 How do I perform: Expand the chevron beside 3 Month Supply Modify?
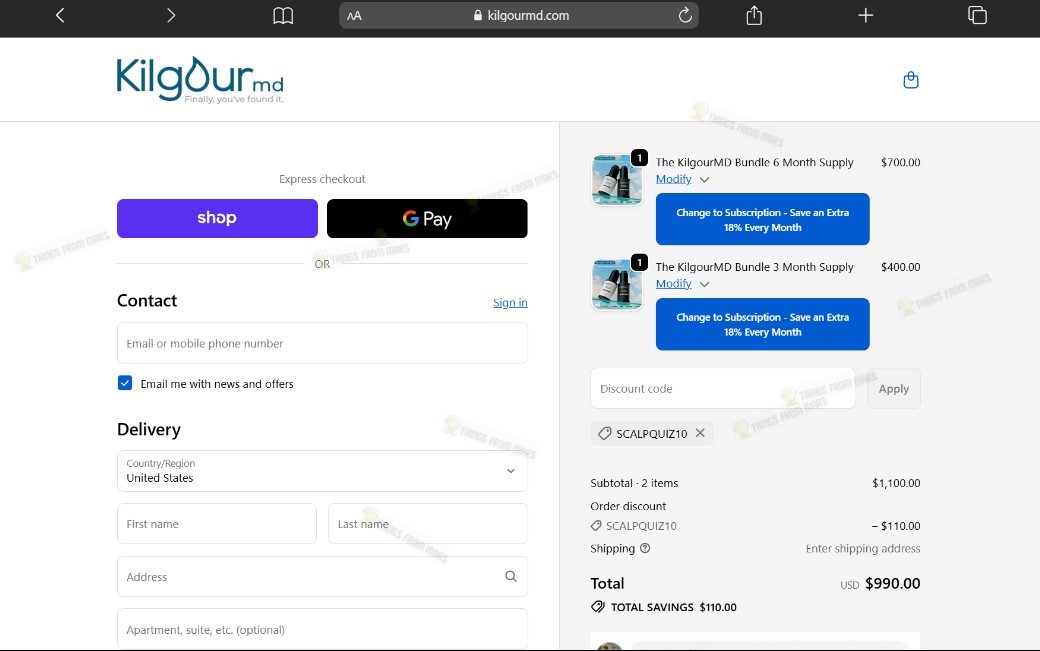[x=704, y=284]
